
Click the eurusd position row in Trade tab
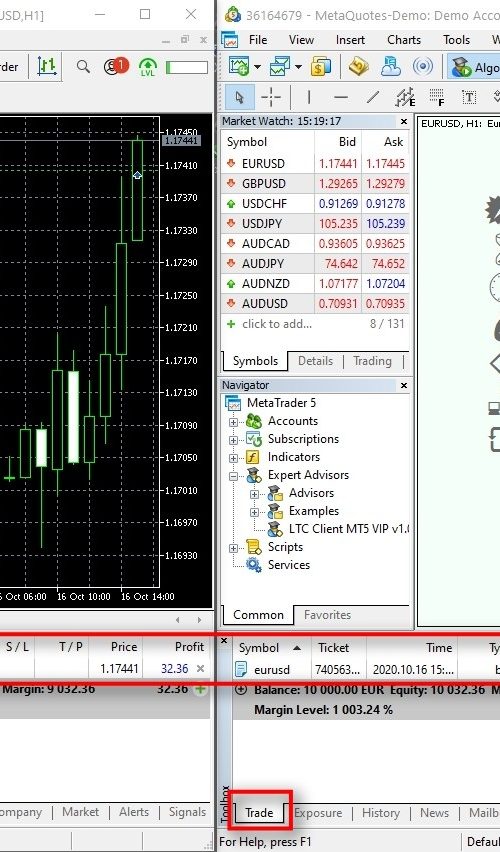[x=366, y=669]
